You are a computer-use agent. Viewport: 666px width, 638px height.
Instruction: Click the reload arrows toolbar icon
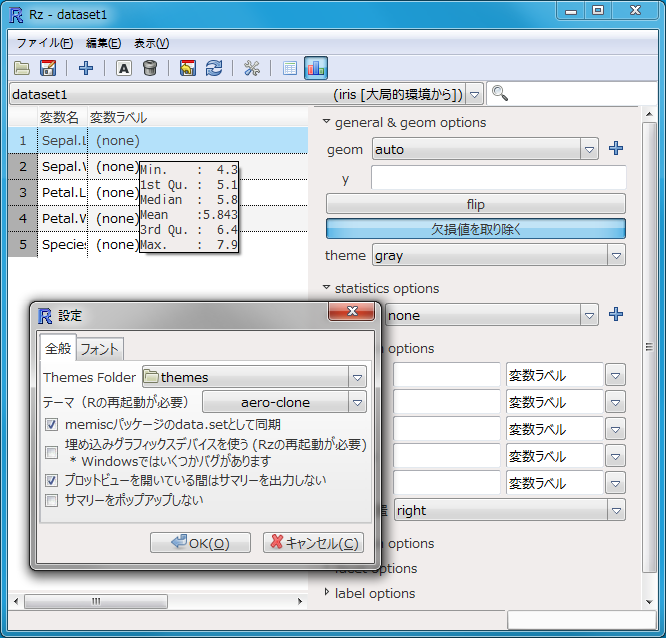[x=214, y=68]
